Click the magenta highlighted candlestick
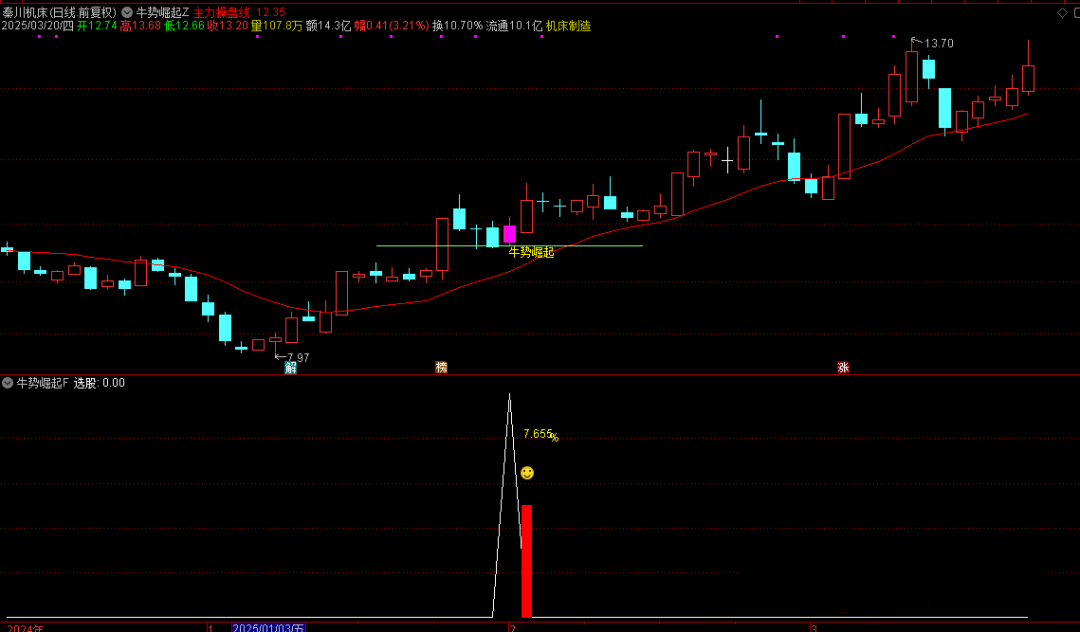Image resolution: width=1080 pixels, height=632 pixels. click(x=509, y=234)
